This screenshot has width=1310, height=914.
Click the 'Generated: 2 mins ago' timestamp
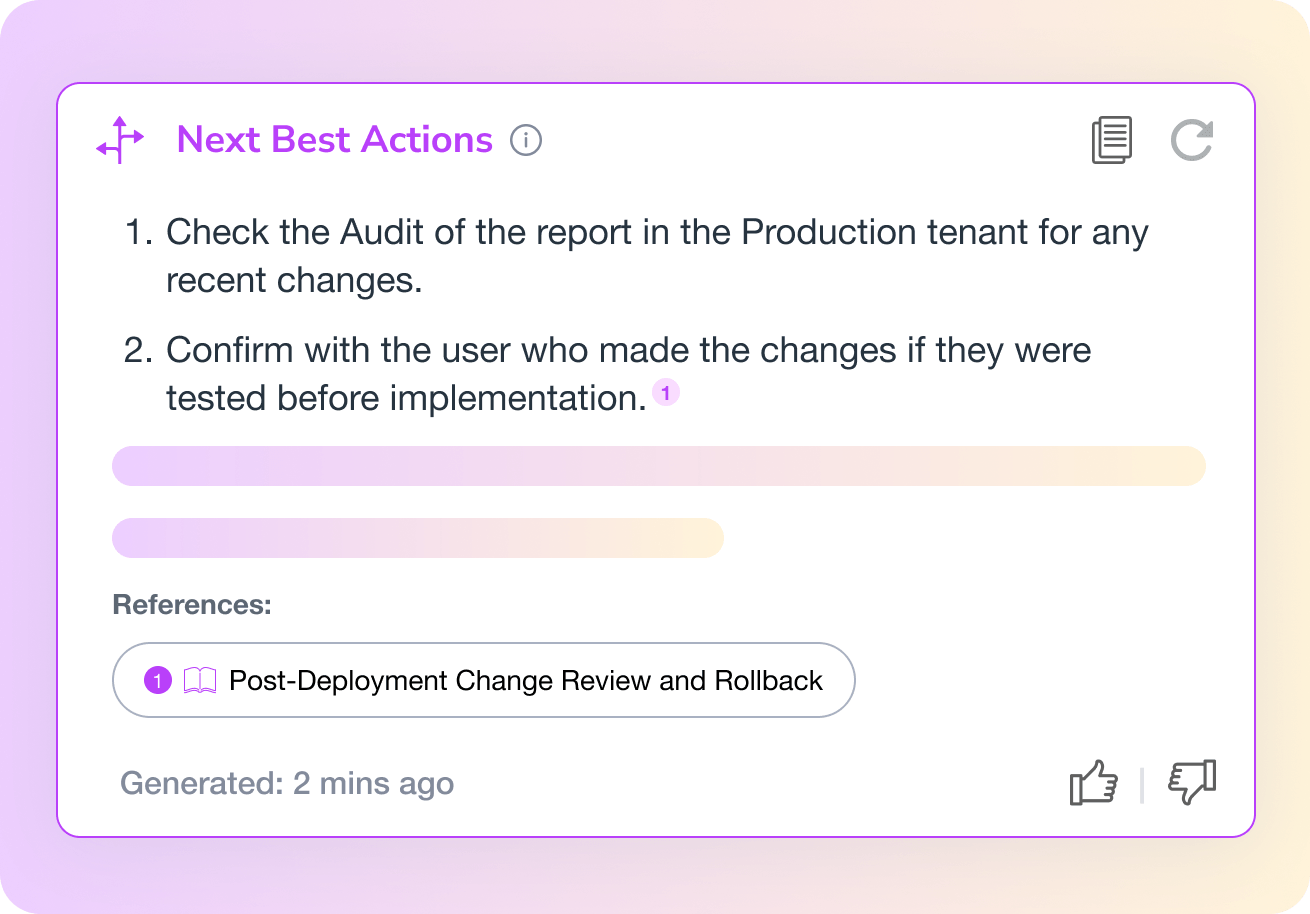click(x=287, y=783)
